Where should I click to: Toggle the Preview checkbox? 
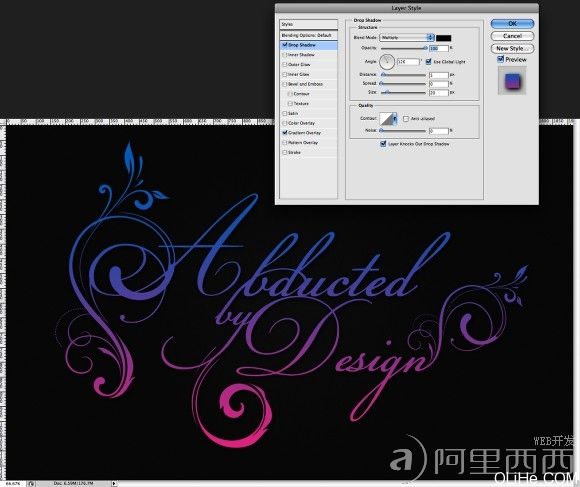coord(501,59)
